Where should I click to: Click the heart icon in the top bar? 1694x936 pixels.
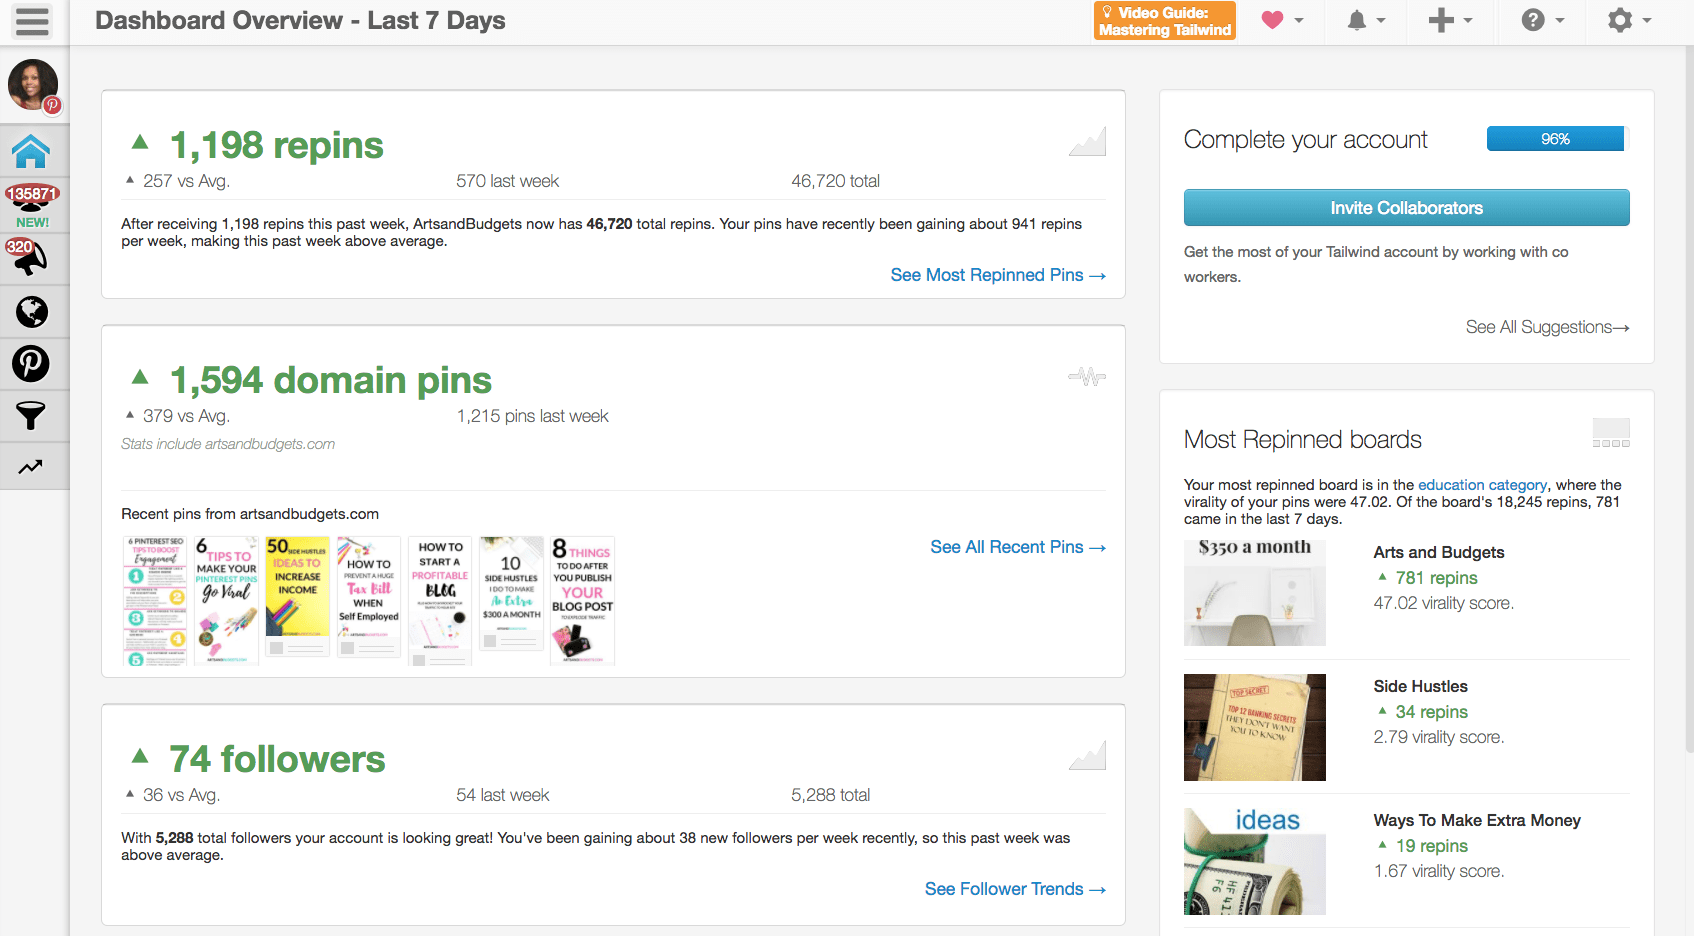[x=1272, y=20]
